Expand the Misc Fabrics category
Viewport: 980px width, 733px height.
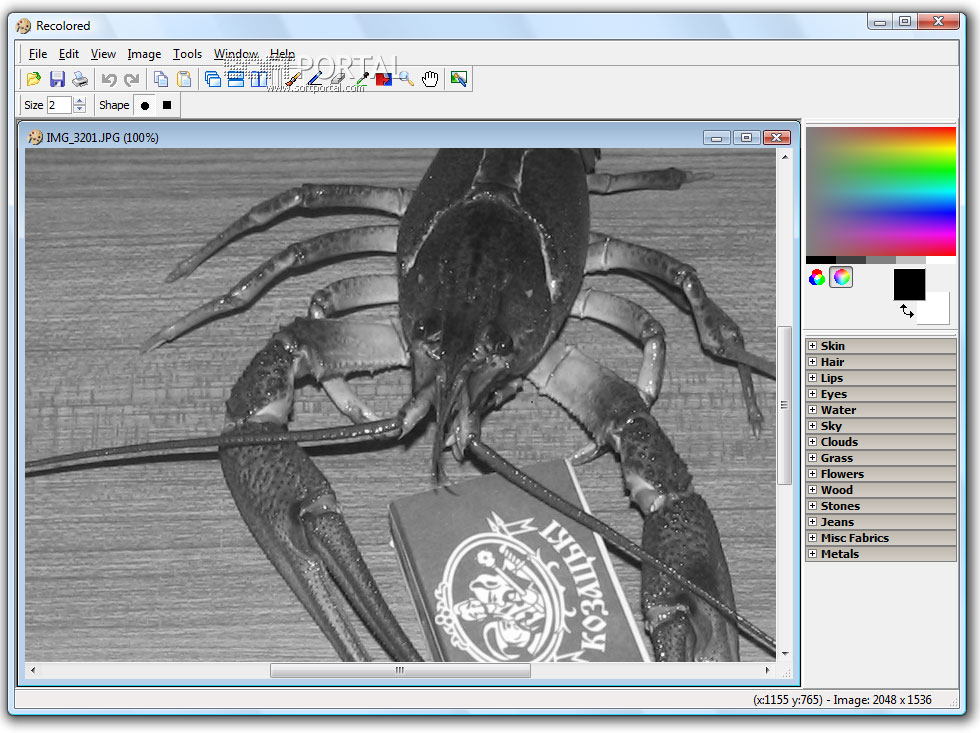pyautogui.click(x=812, y=538)
